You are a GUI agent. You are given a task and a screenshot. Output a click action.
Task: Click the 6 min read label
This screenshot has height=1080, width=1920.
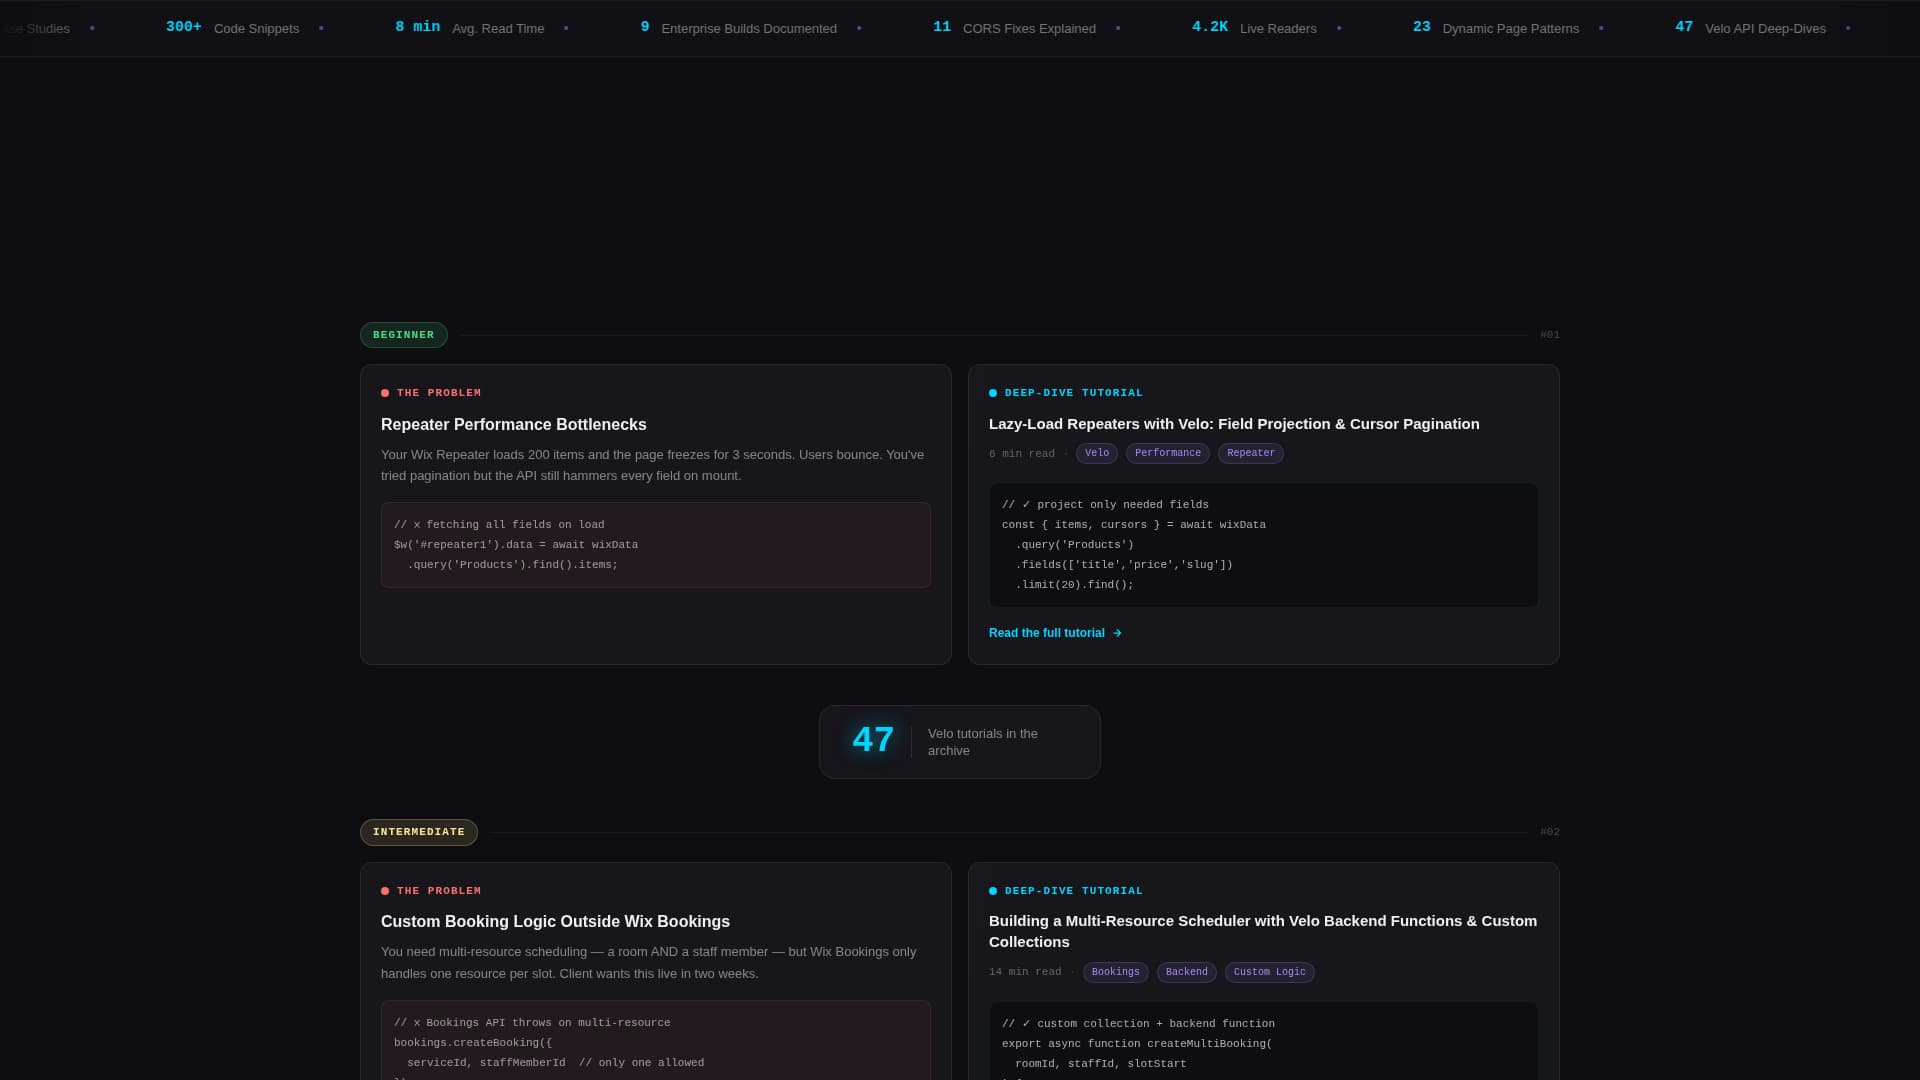coord(1022,454)
